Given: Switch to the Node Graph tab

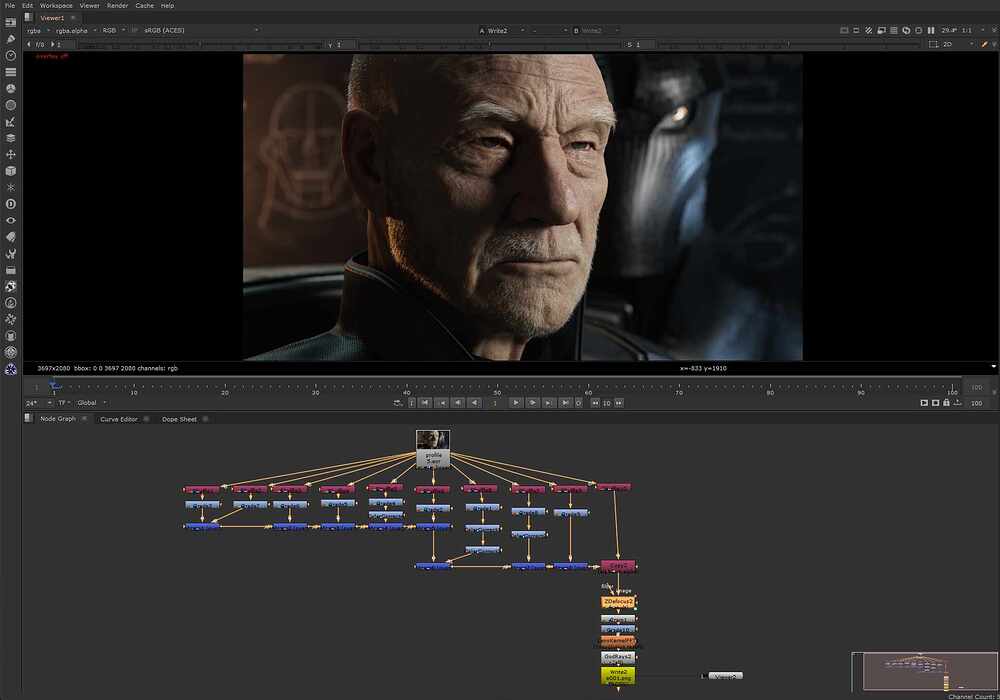Looking at the screenshot, I should click(58, 419).
